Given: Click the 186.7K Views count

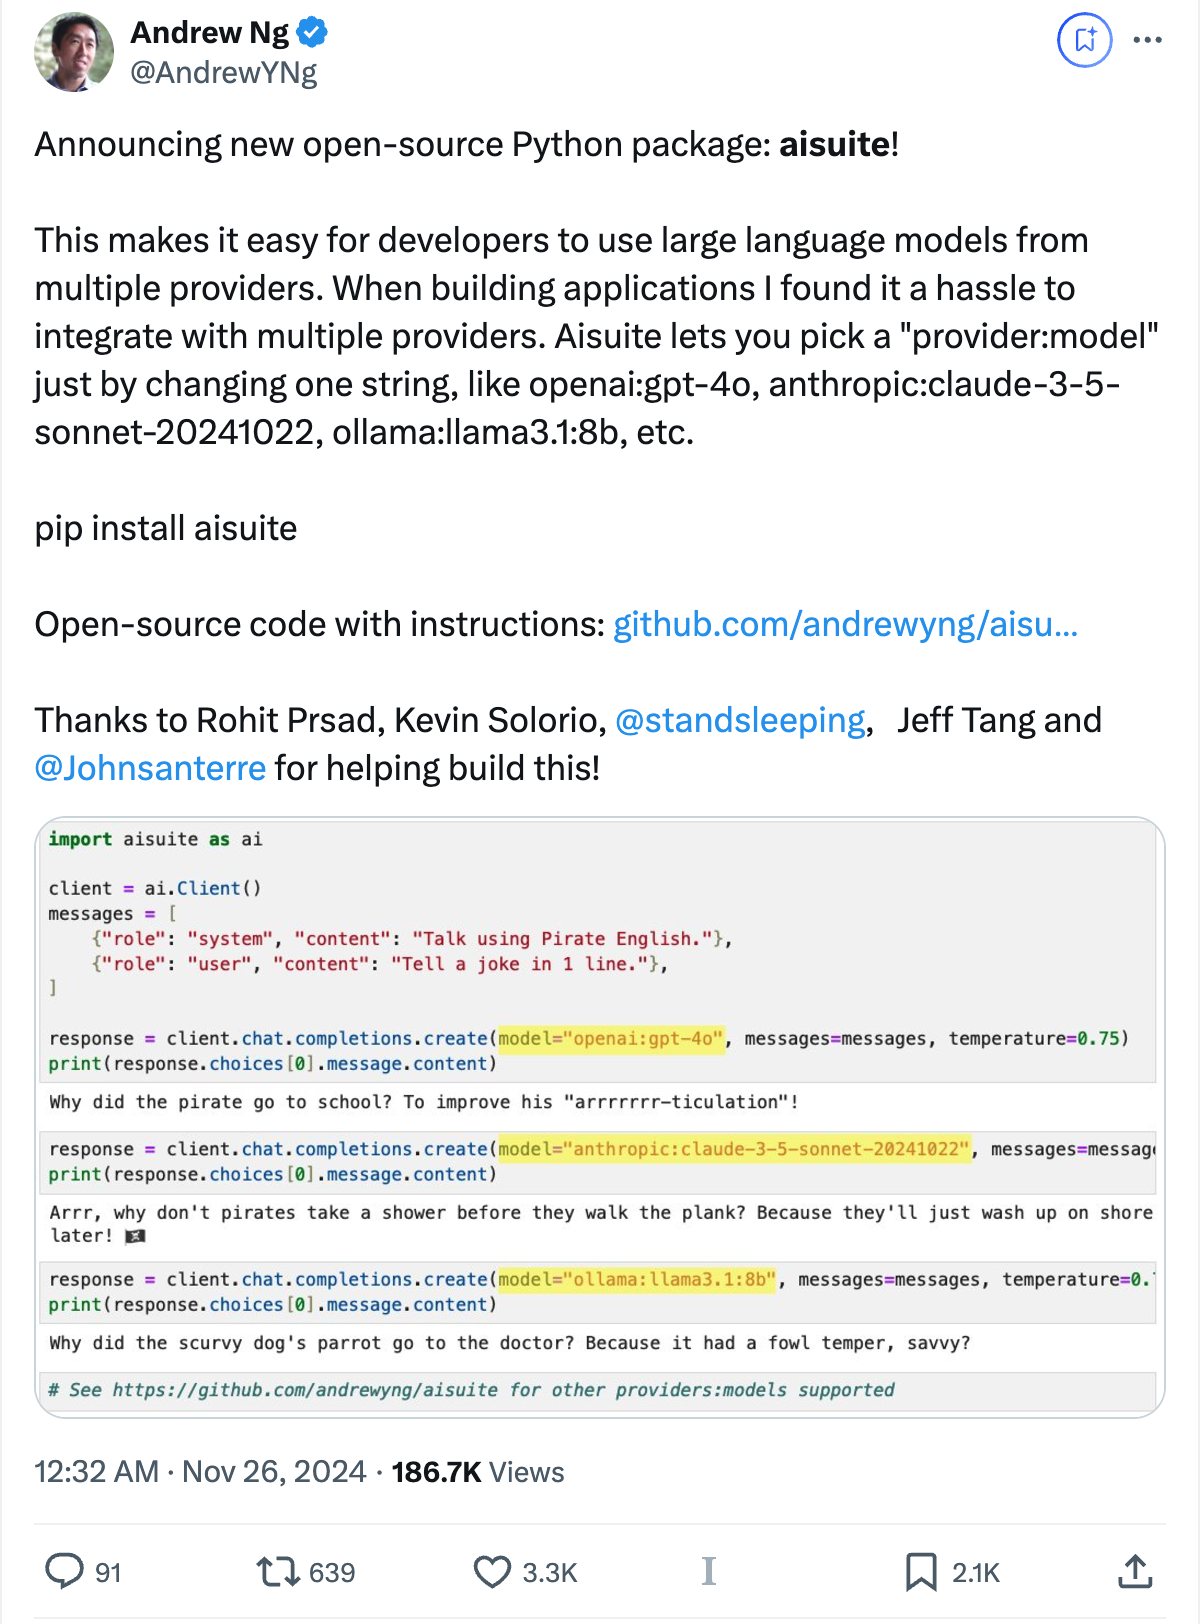Looking at the screenshot, I should 478,1472.
